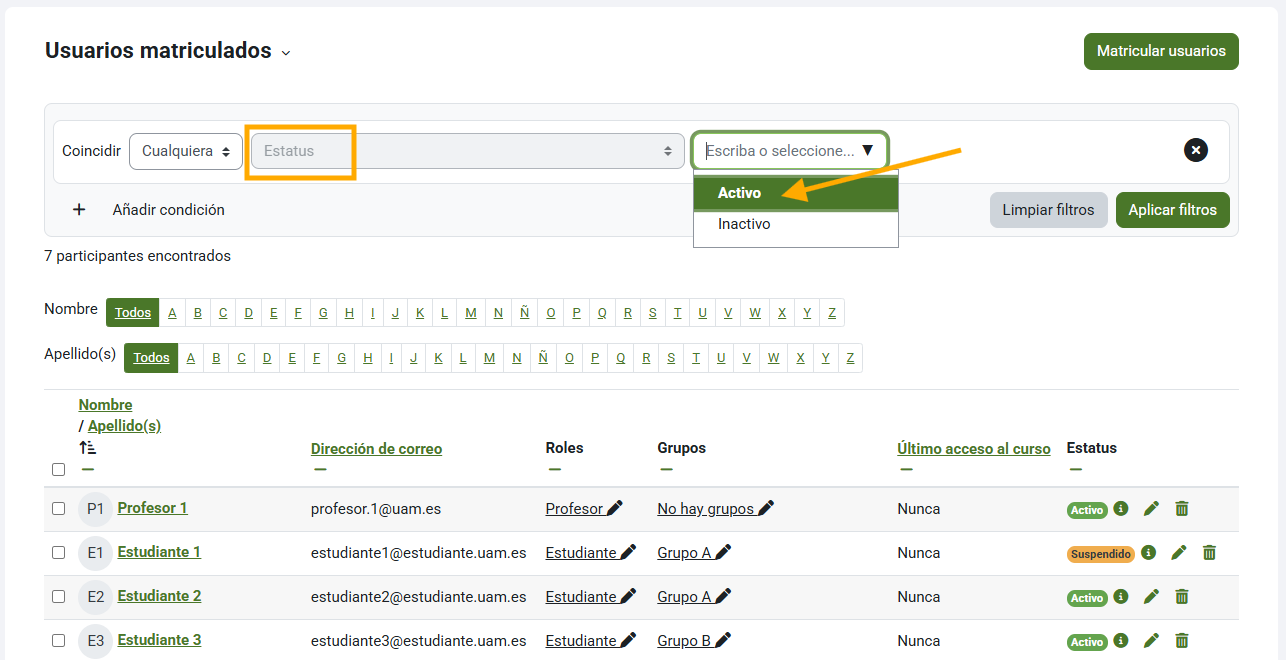Click the trash icon to unenrol Estudiante 3
The width and height of the screenshot is (1286, 660).
tap(1181, 641)
